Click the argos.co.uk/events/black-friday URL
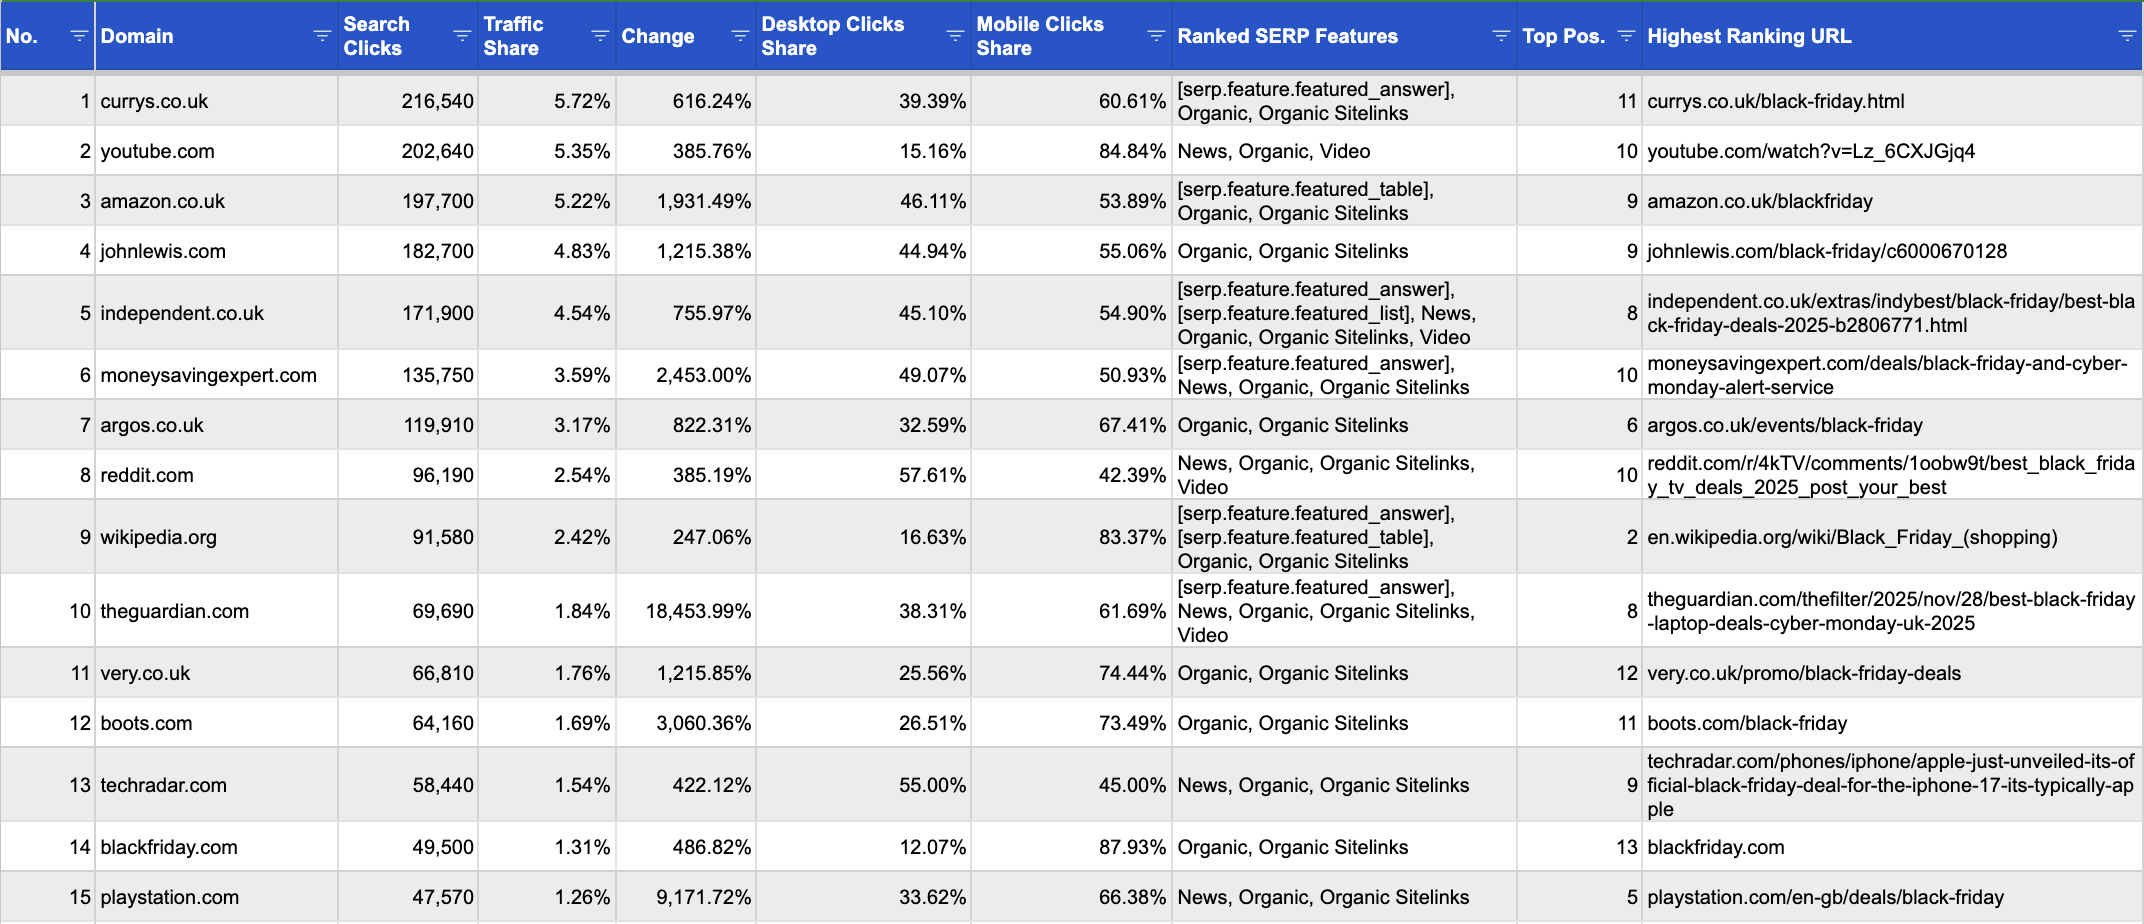This screenshot has height=924, width=2144. tap(1784, 425)
